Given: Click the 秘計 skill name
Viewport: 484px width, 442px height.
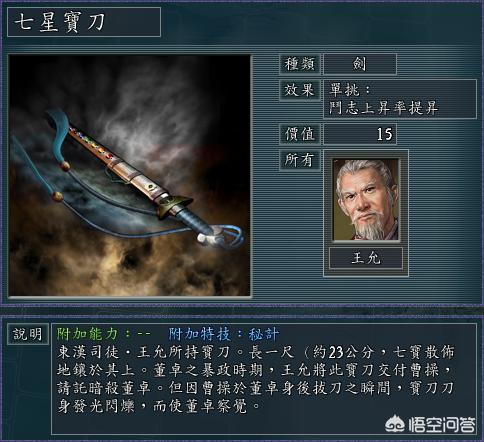Looking at the screenshot, I should pyautogui.click(x=264, y=334).
